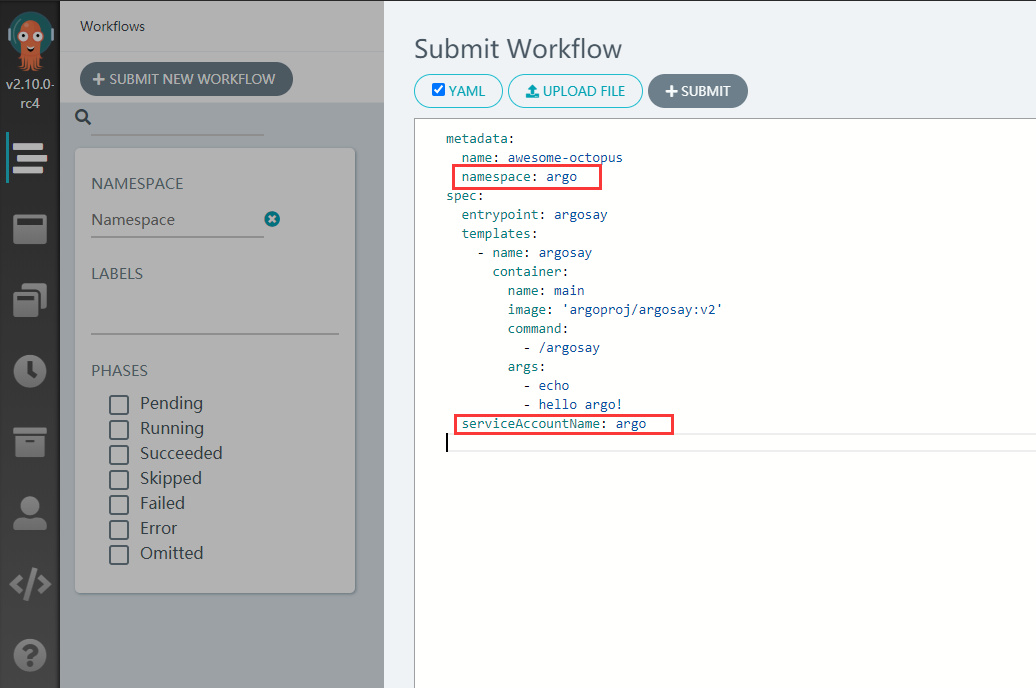Image resolution: width=1036 pixels, height=688 pixels.
Task: Click the Upload File button
Action: pos(575,91)
